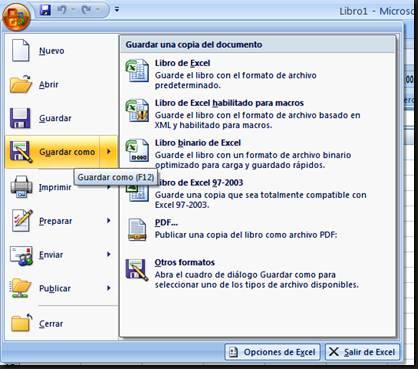Click the Guardar como disk-and-pencil icon
The width and height of the screenshot is (418, 369).
[x=21, y=152]
